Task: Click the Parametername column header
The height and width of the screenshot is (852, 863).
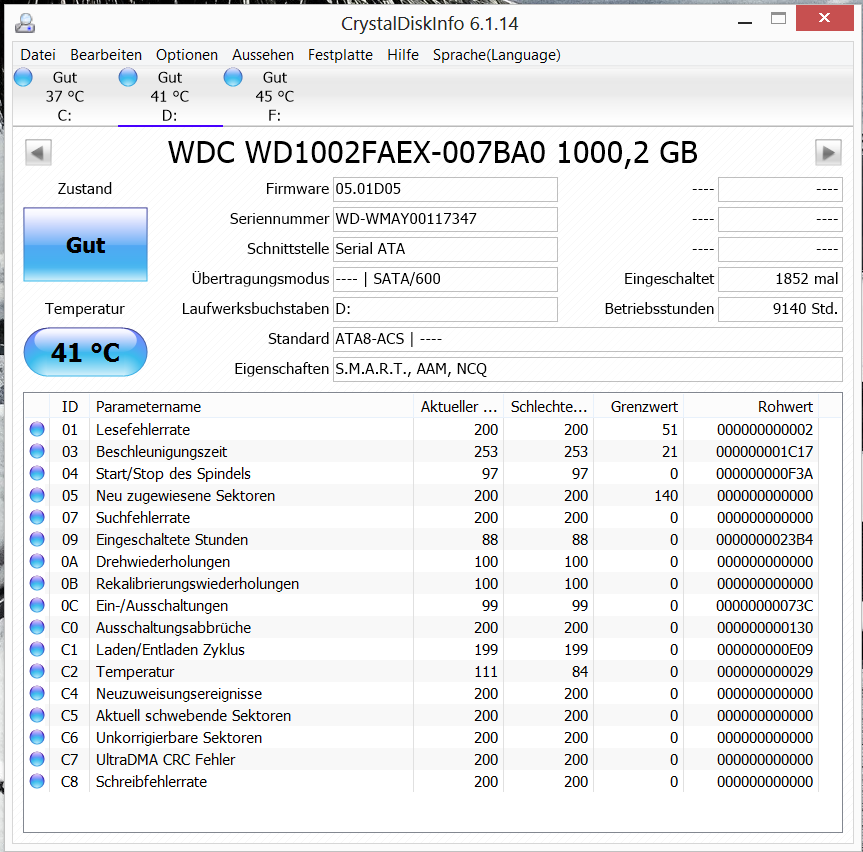Action: coord(252,407)
